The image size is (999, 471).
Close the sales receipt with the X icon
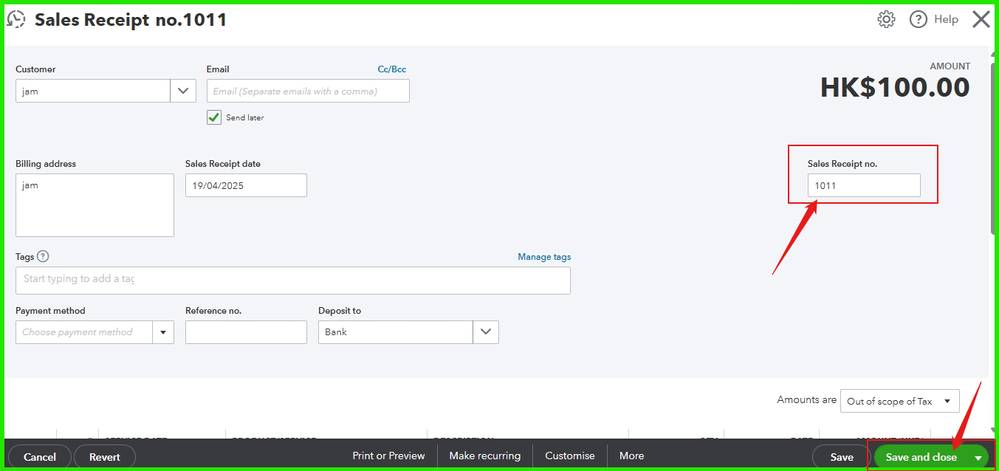(x=981, y=19)
